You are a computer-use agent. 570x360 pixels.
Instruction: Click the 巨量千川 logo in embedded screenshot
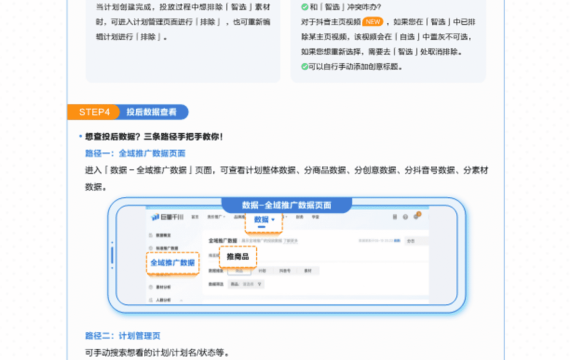168,217
